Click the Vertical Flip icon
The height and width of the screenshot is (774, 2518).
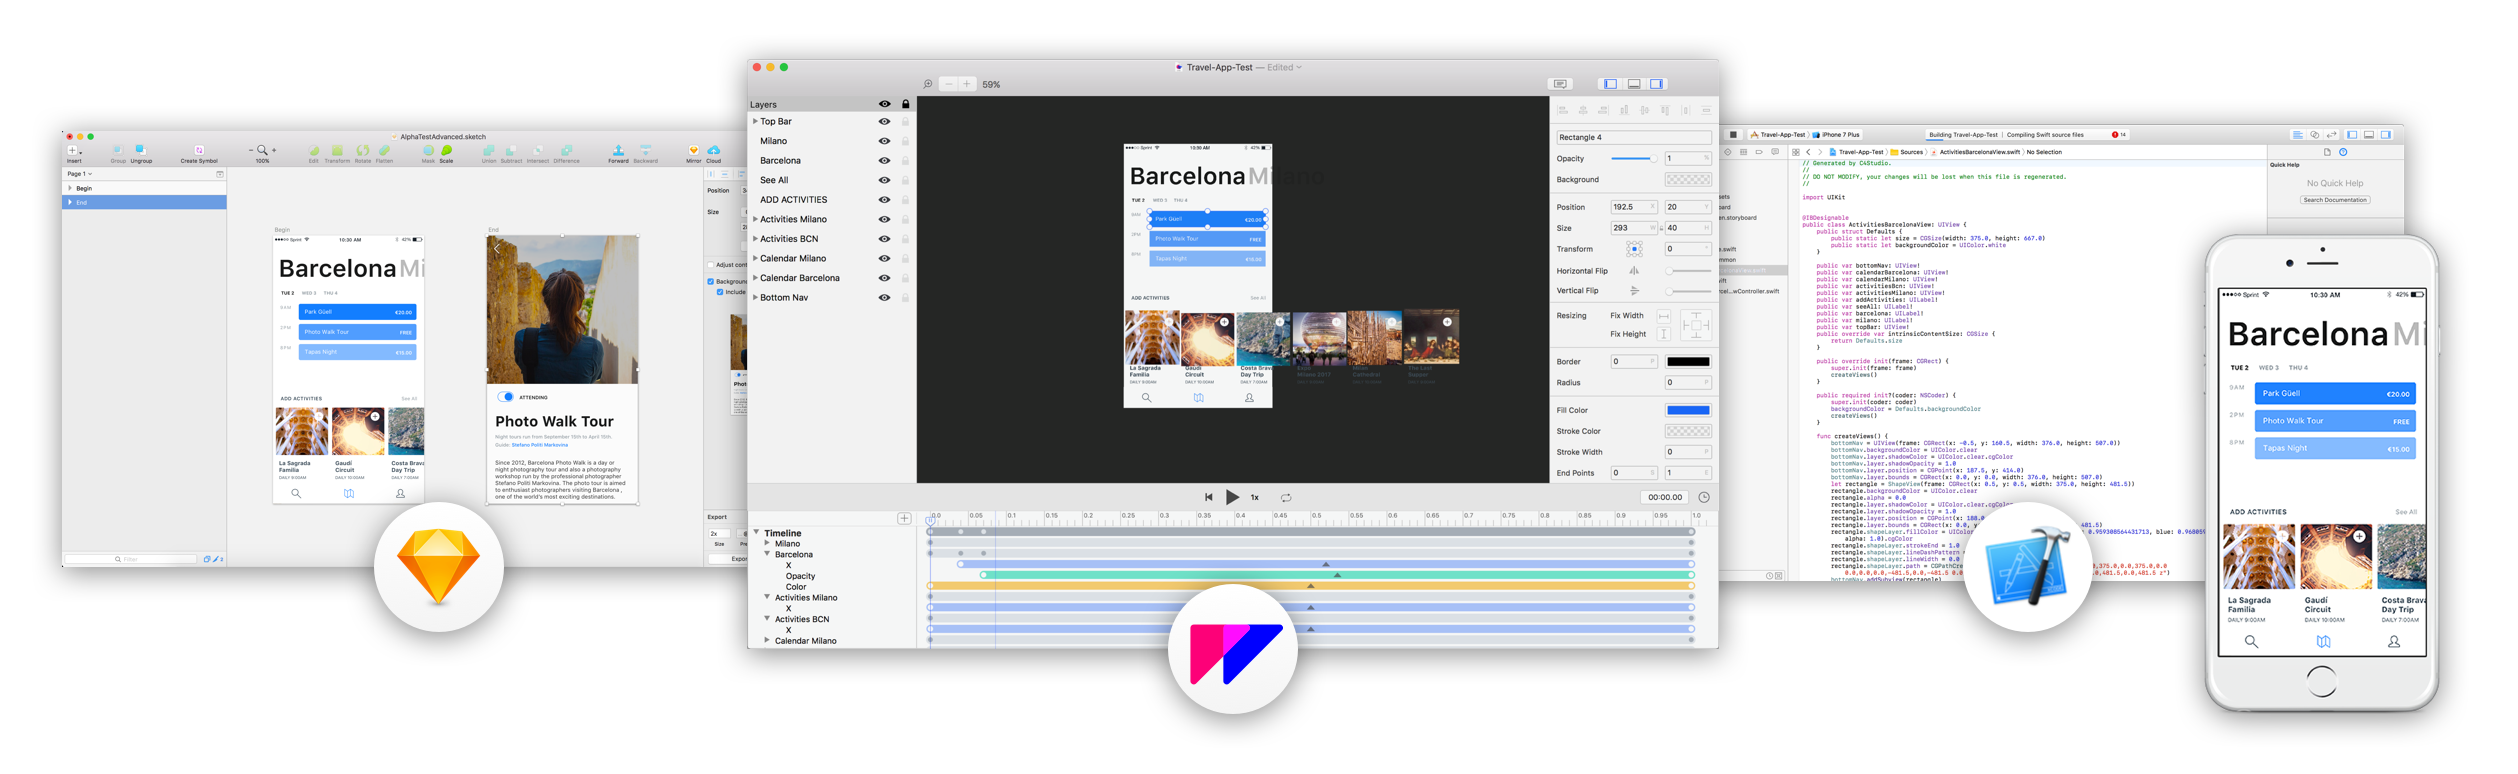point(1634,291)
